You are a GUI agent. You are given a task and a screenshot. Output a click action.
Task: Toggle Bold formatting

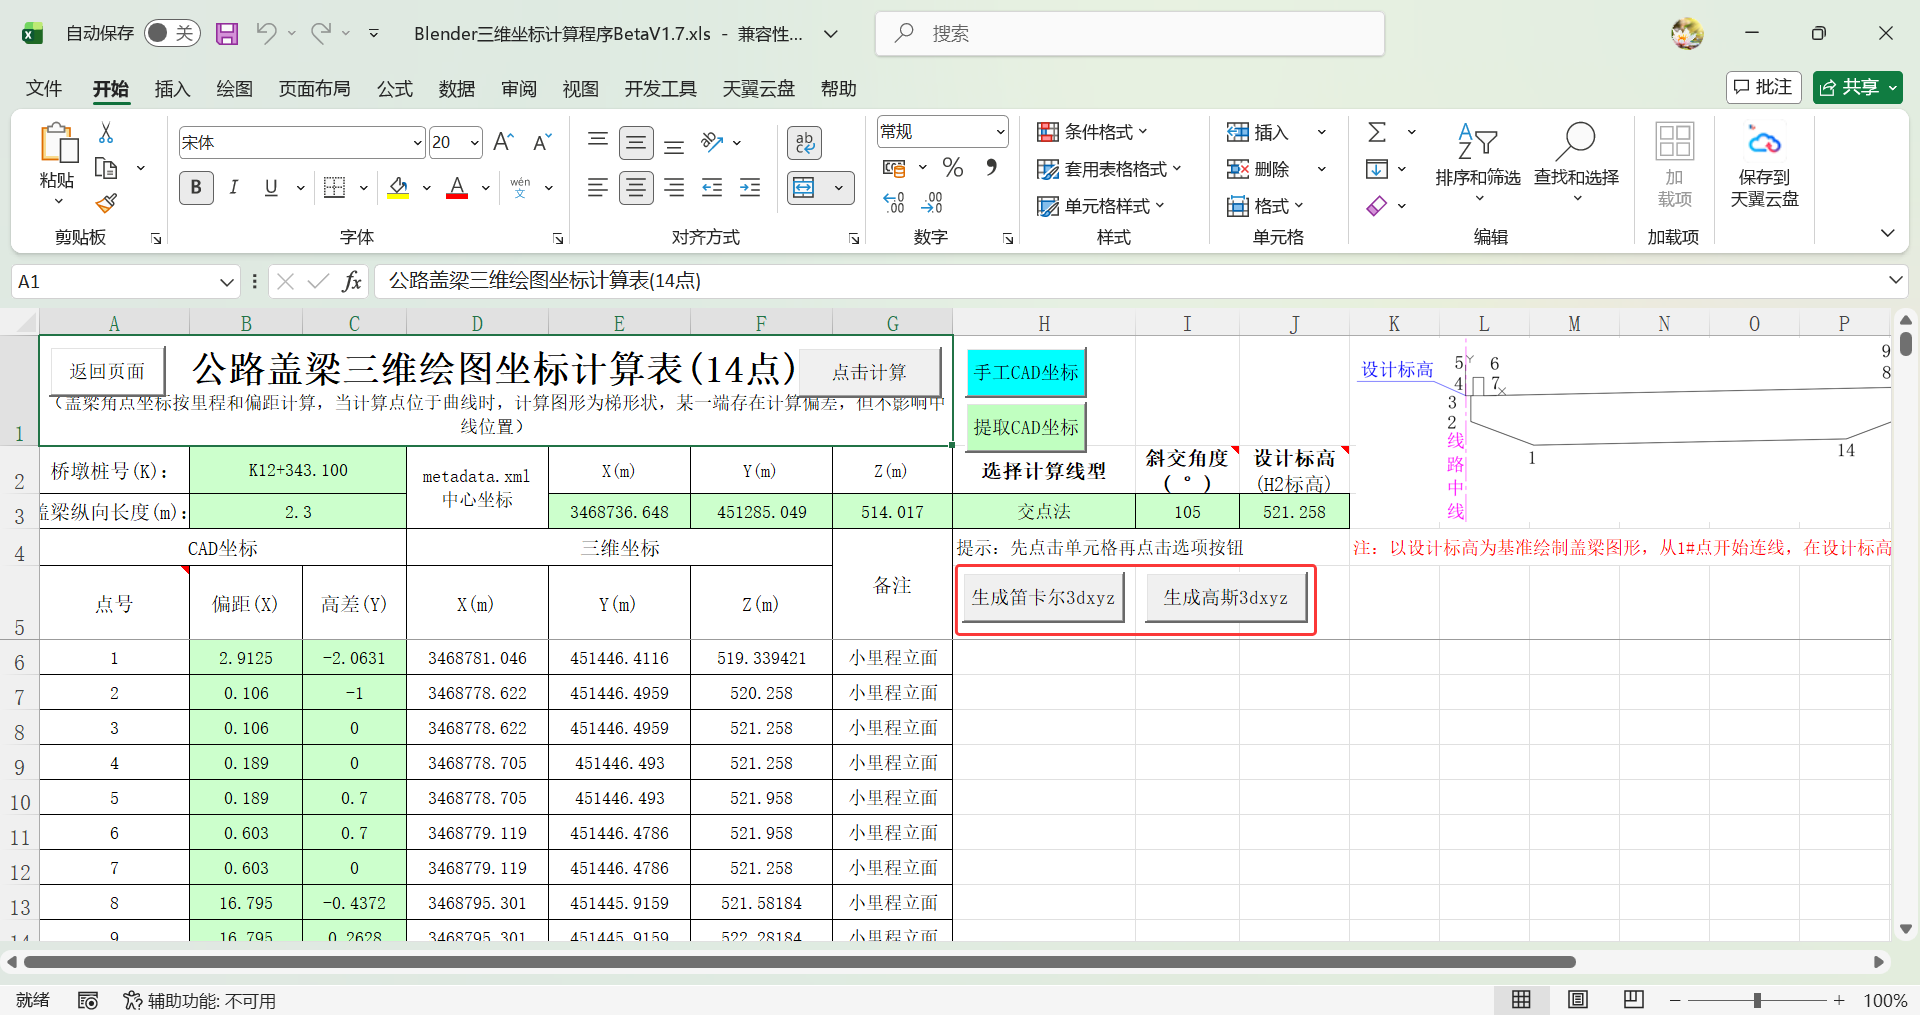[x=196, y=188]
